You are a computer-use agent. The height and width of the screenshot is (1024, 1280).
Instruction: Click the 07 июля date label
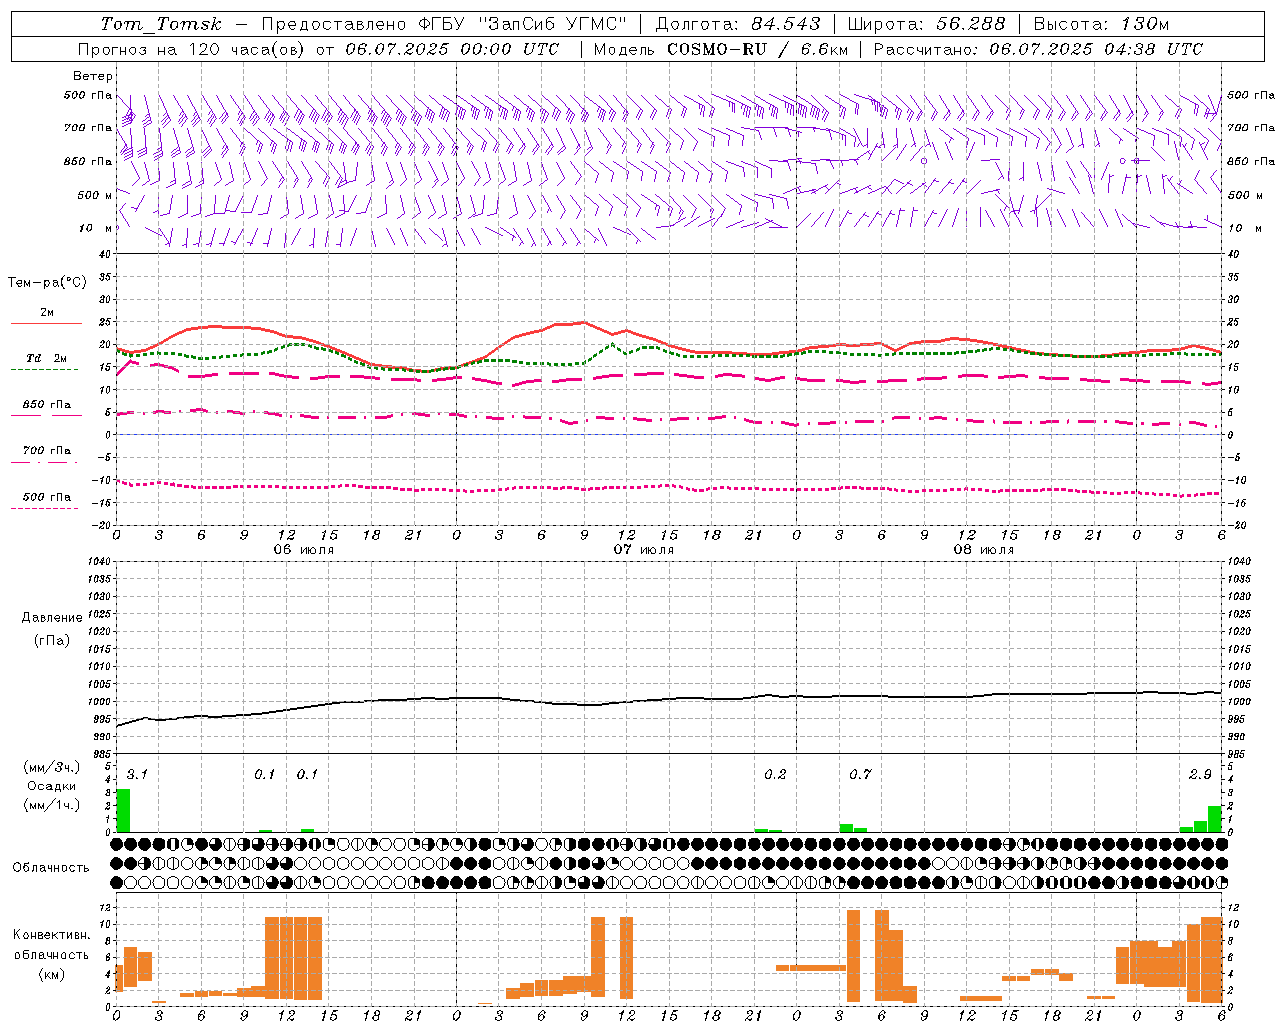(x=644, y=550)
